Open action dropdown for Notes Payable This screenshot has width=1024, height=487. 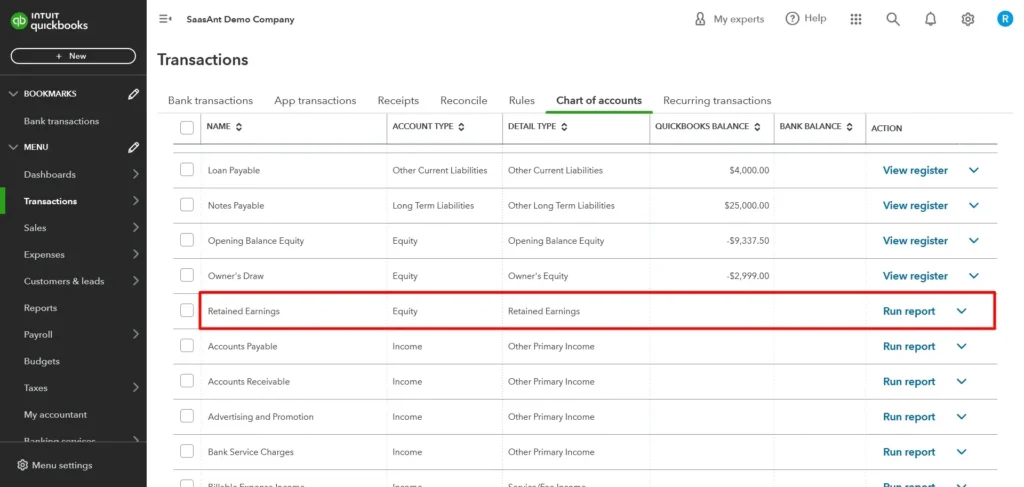974,206
